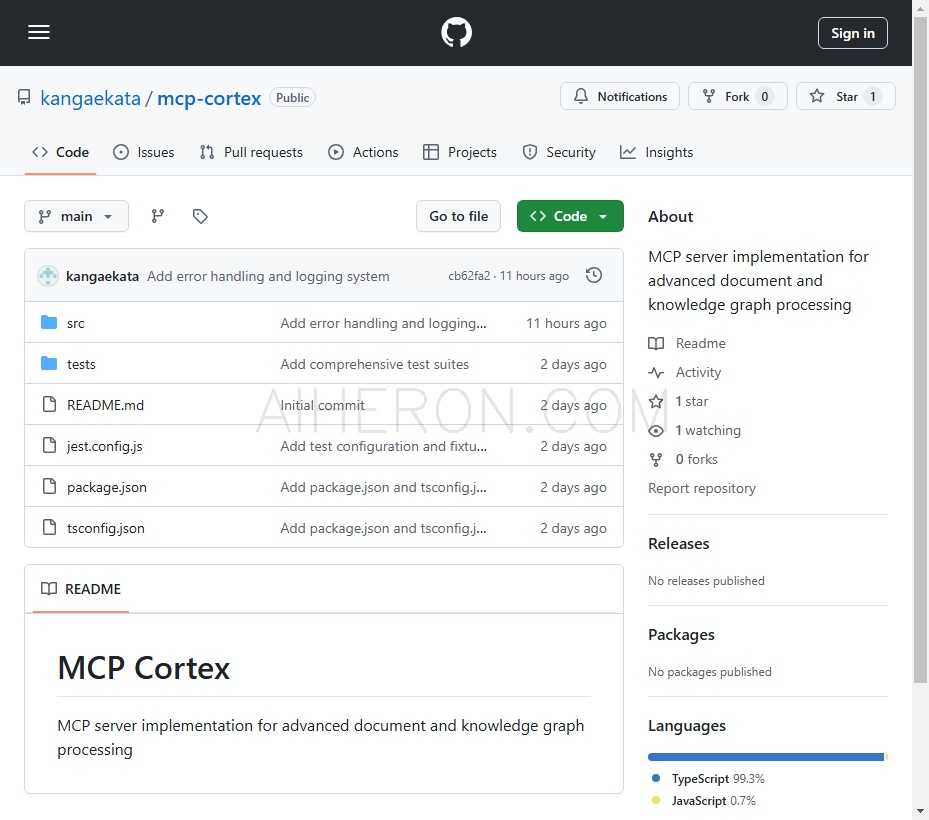Open the mcp-cortex repository link
The height and width of the screenshot is (820, 929).
[209, 98]
